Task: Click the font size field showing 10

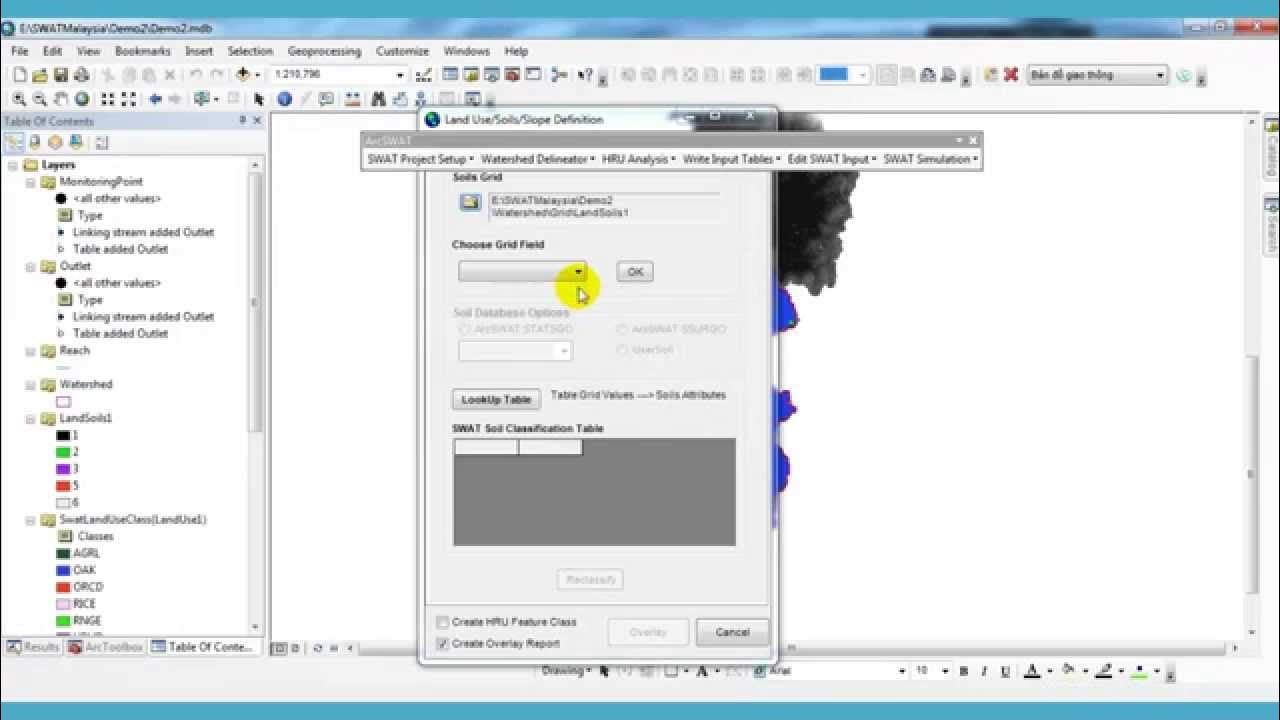Action: click(928, 671)
